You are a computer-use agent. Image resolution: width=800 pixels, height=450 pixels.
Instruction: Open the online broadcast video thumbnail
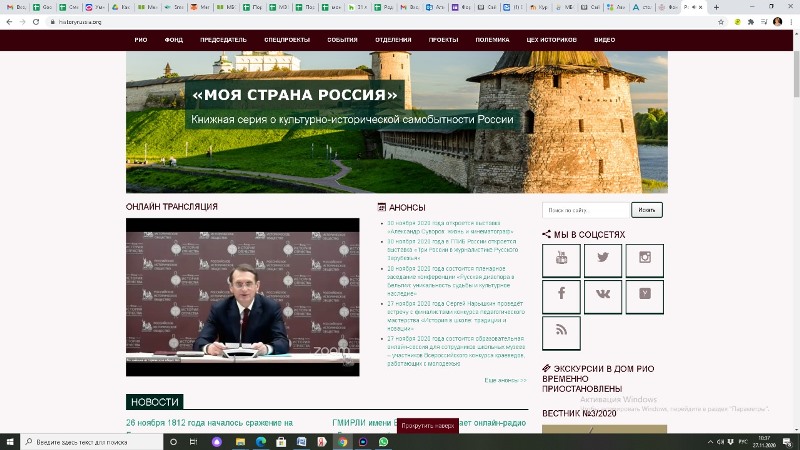pyautogui.click(x=242, y=297)
